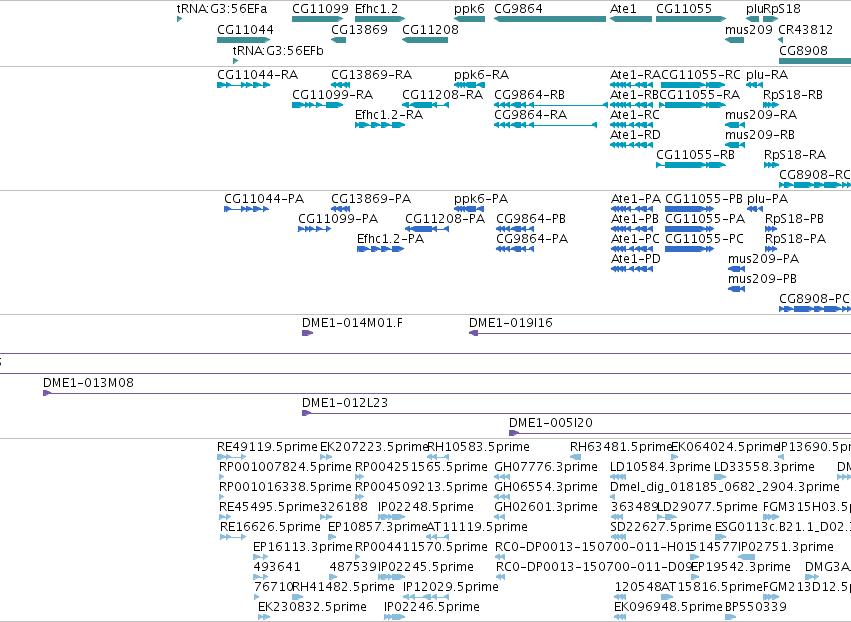Click the mus209-PA protein glyph
The width and height of the screenshot is (851, 622).
tap(736, 269)
